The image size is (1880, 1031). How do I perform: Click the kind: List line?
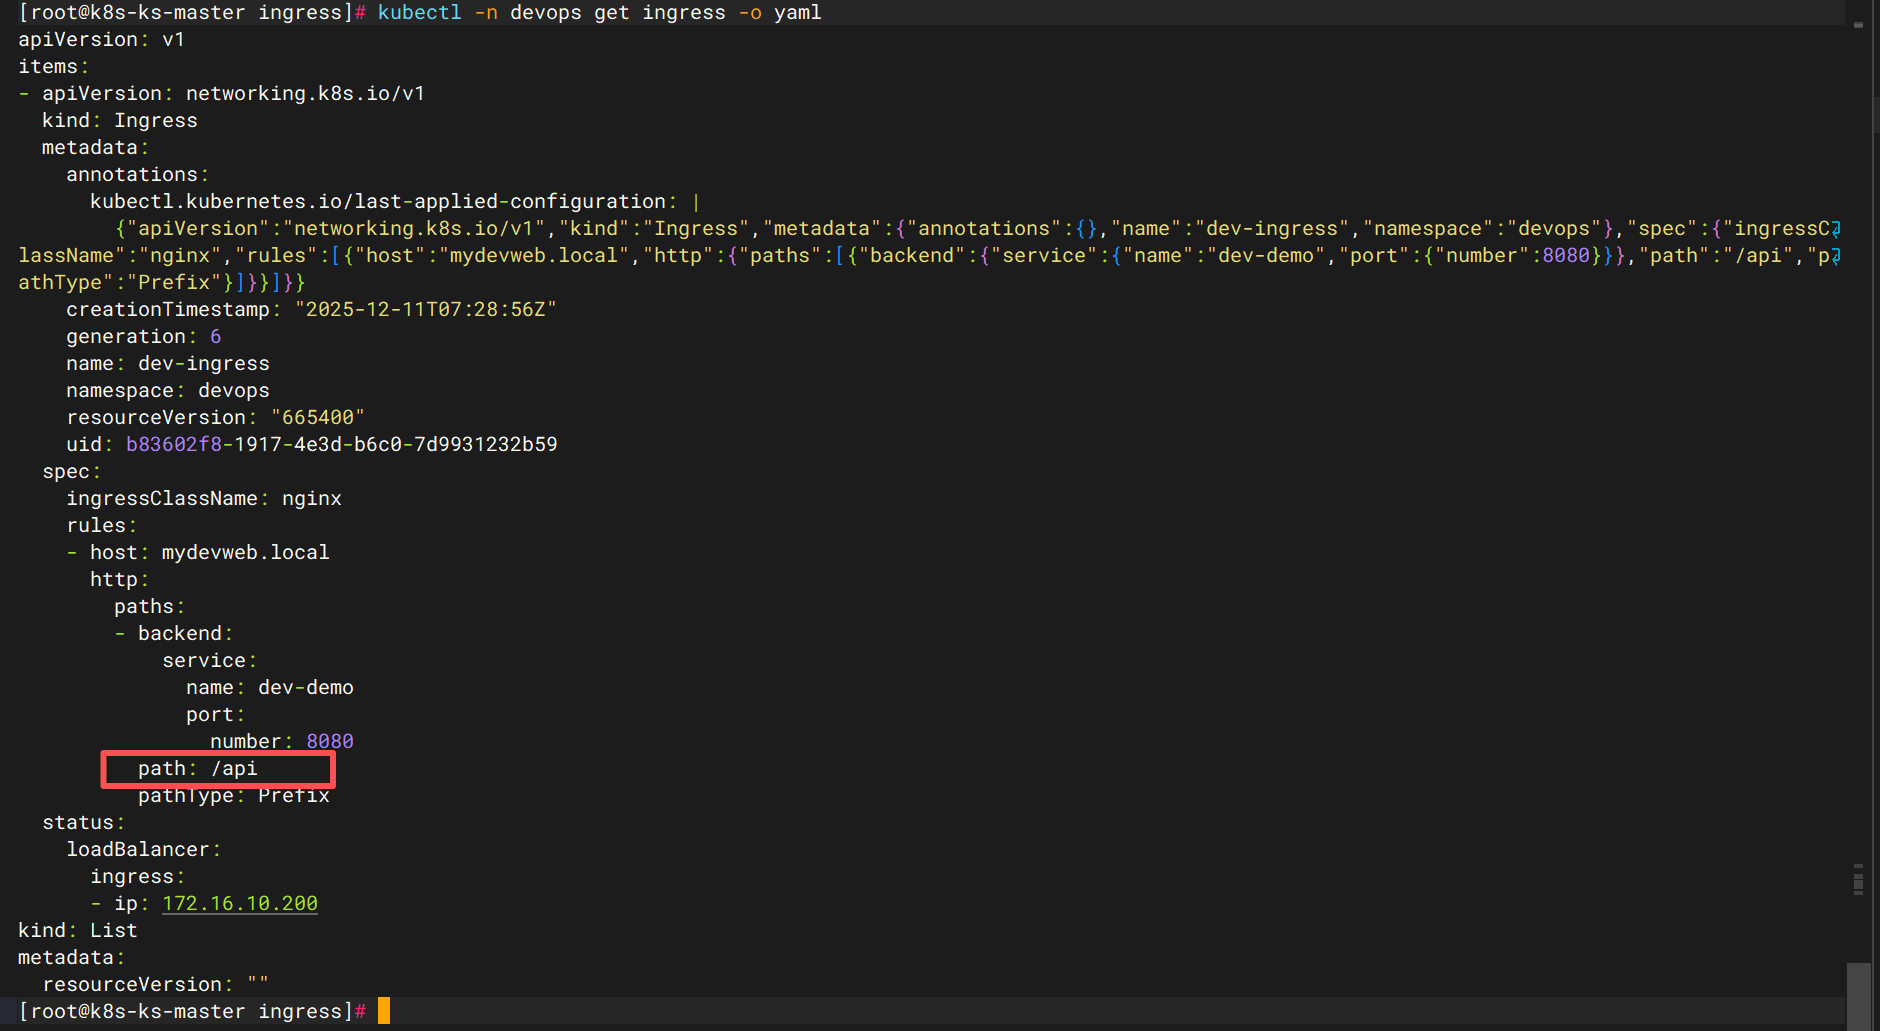pos(78,930)
